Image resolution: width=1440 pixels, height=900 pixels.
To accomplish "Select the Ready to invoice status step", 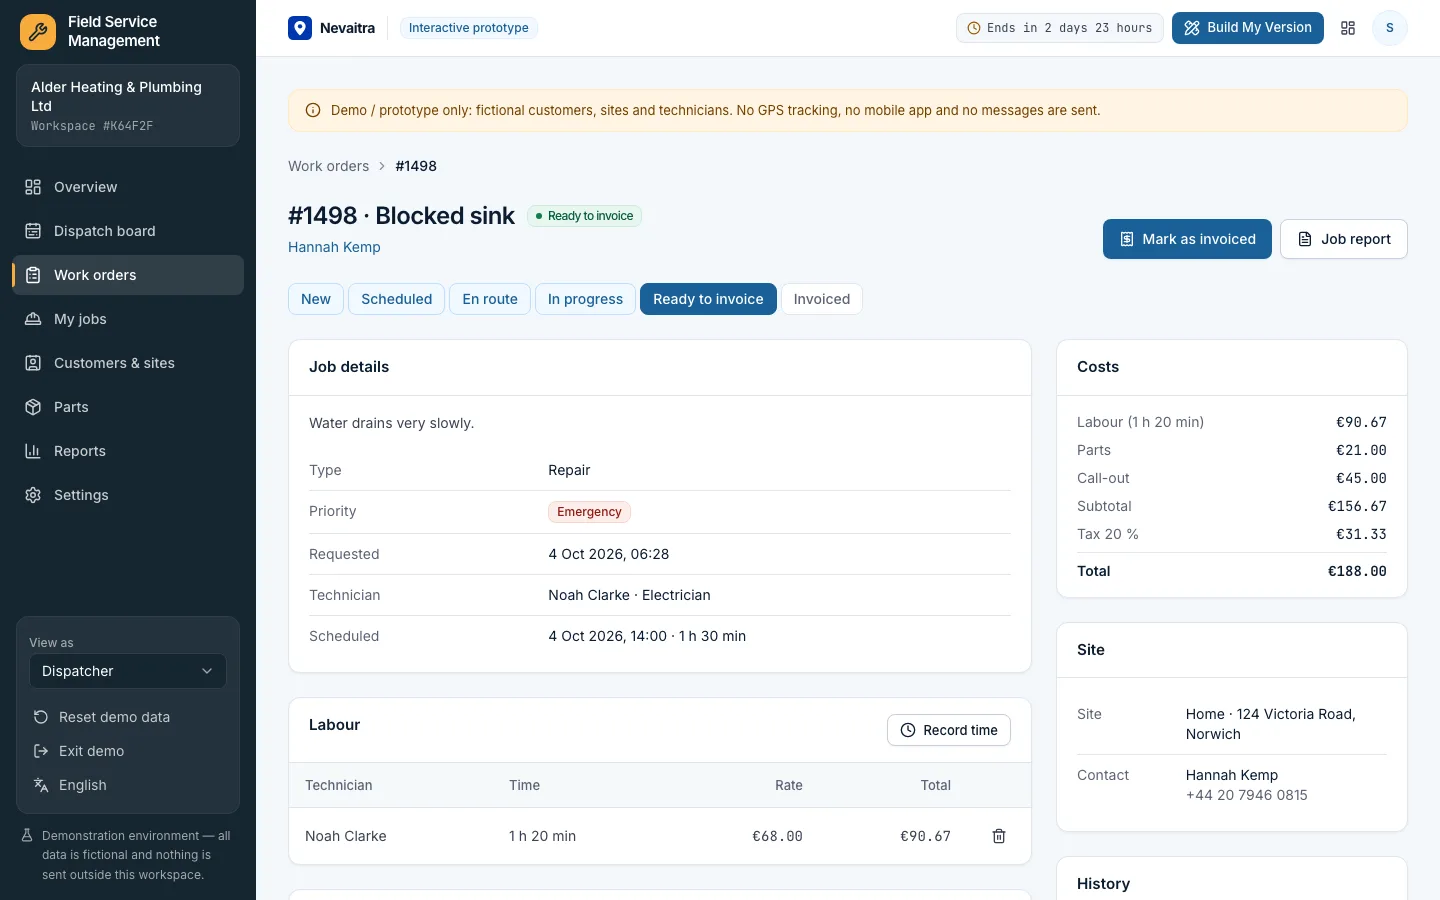I will pyautogui.click(x=708, y=299).
